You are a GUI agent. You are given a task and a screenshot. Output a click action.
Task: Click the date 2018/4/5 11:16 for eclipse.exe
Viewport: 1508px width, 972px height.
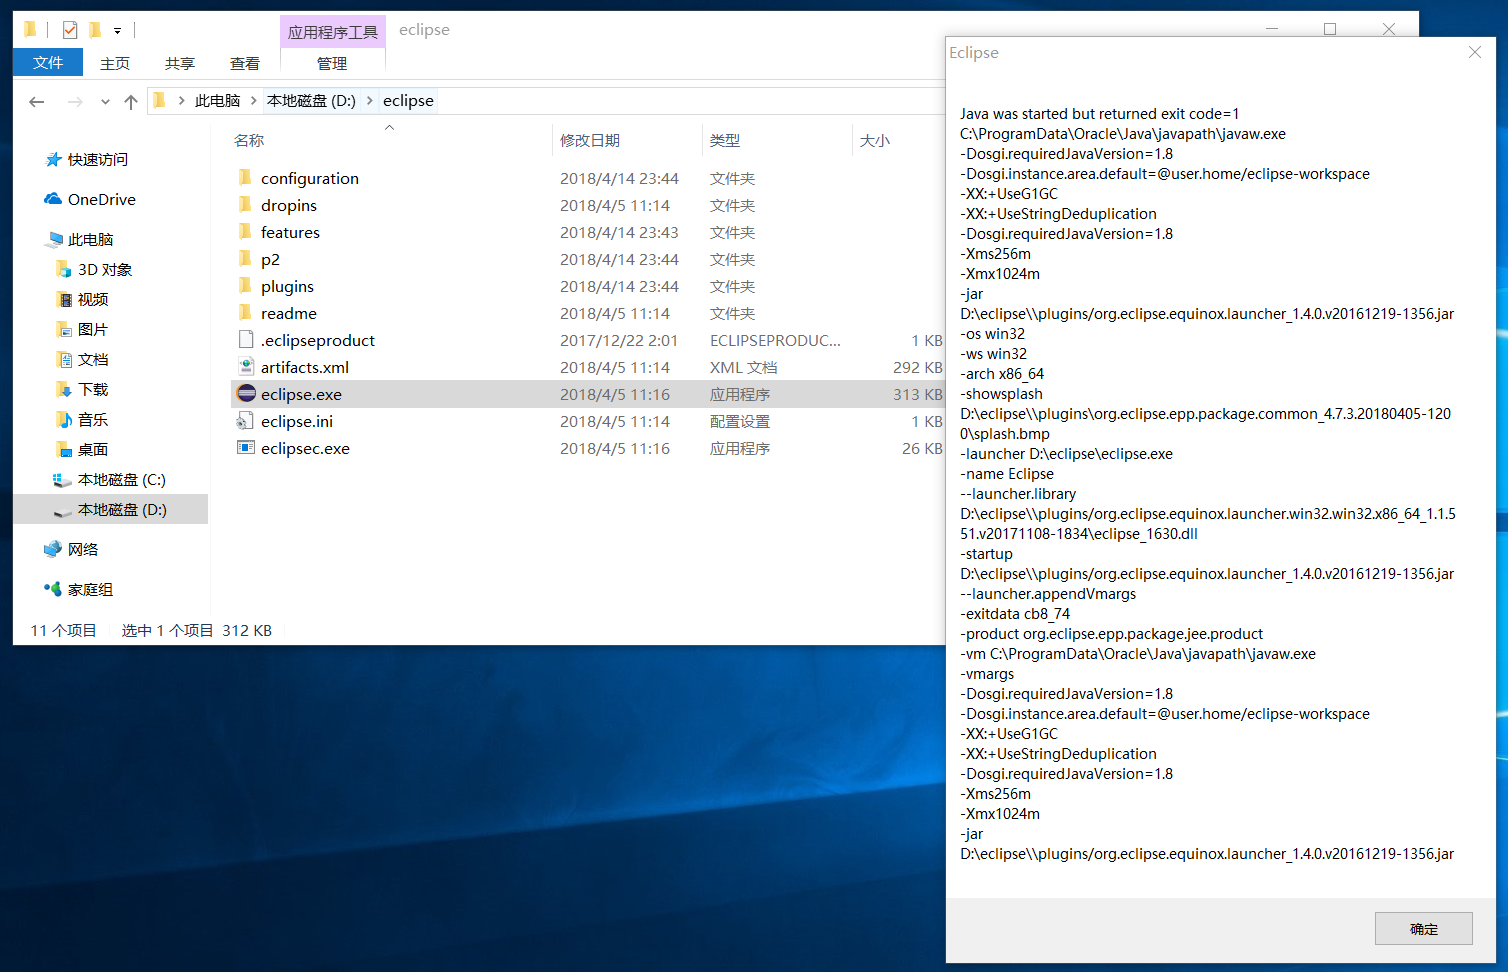point(615,394)
